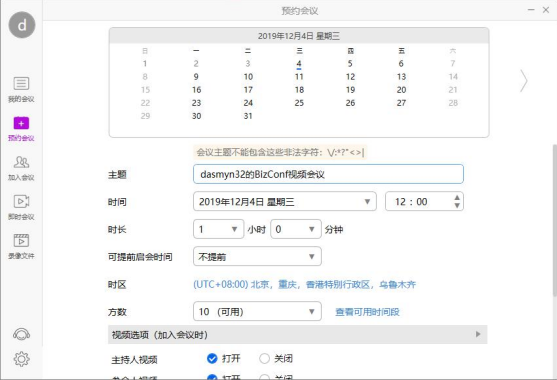Viewport: 557px width, 380px height.
Task: Minimize the 预约会议 window
Action: tap(531, 10)
